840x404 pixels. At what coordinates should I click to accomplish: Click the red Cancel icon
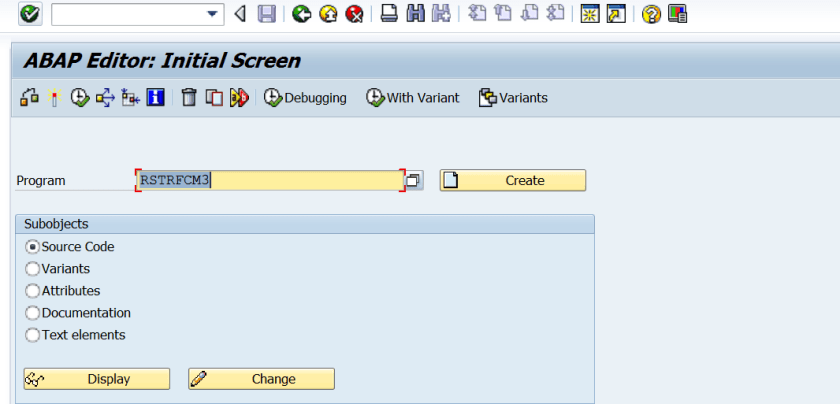coord(354,14)
